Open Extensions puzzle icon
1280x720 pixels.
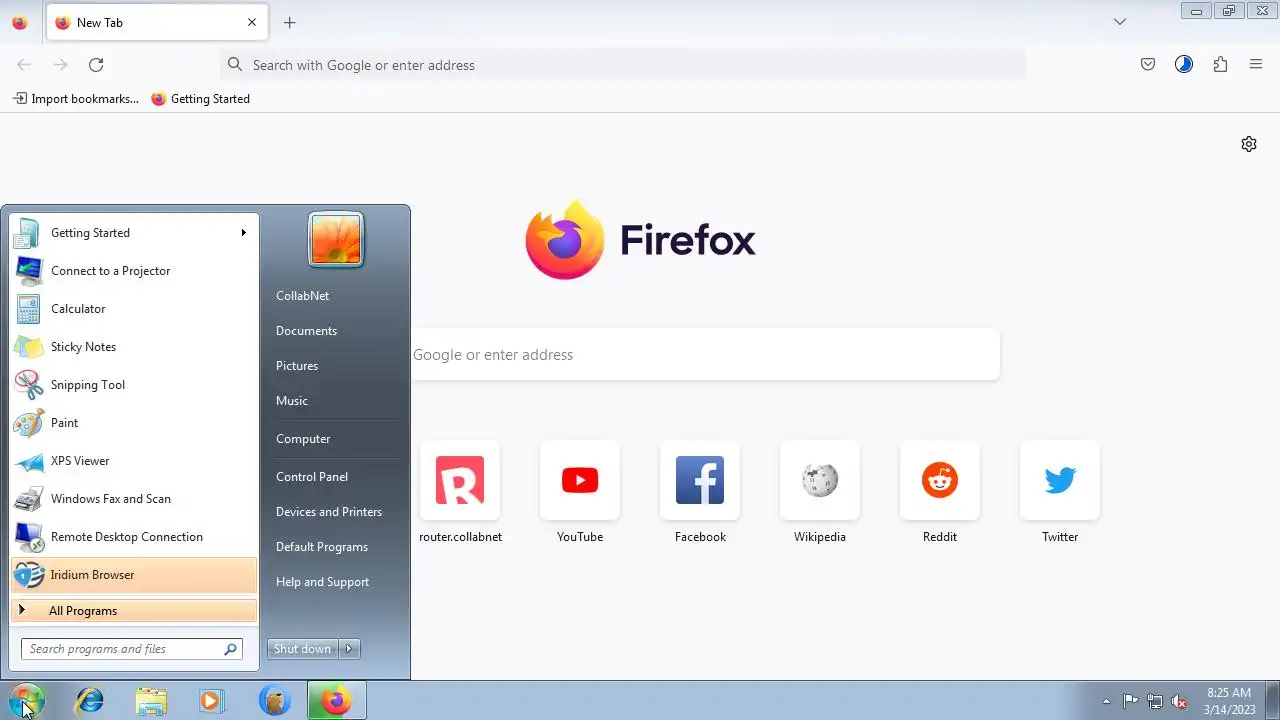(x=1220, y=65)
